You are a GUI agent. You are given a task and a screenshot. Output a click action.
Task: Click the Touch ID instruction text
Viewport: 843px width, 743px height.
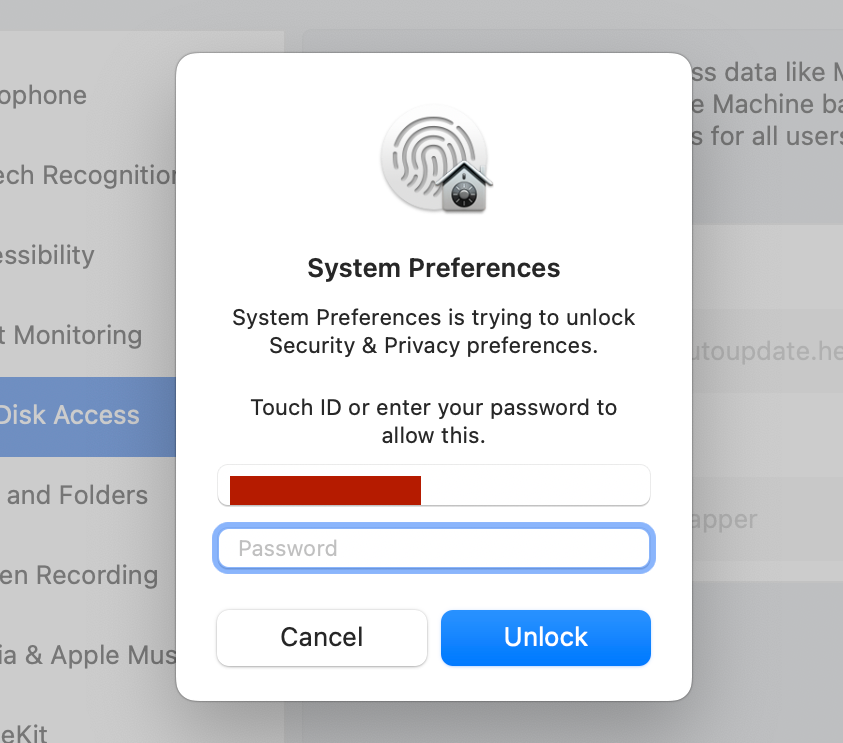[x=433, y=422]
